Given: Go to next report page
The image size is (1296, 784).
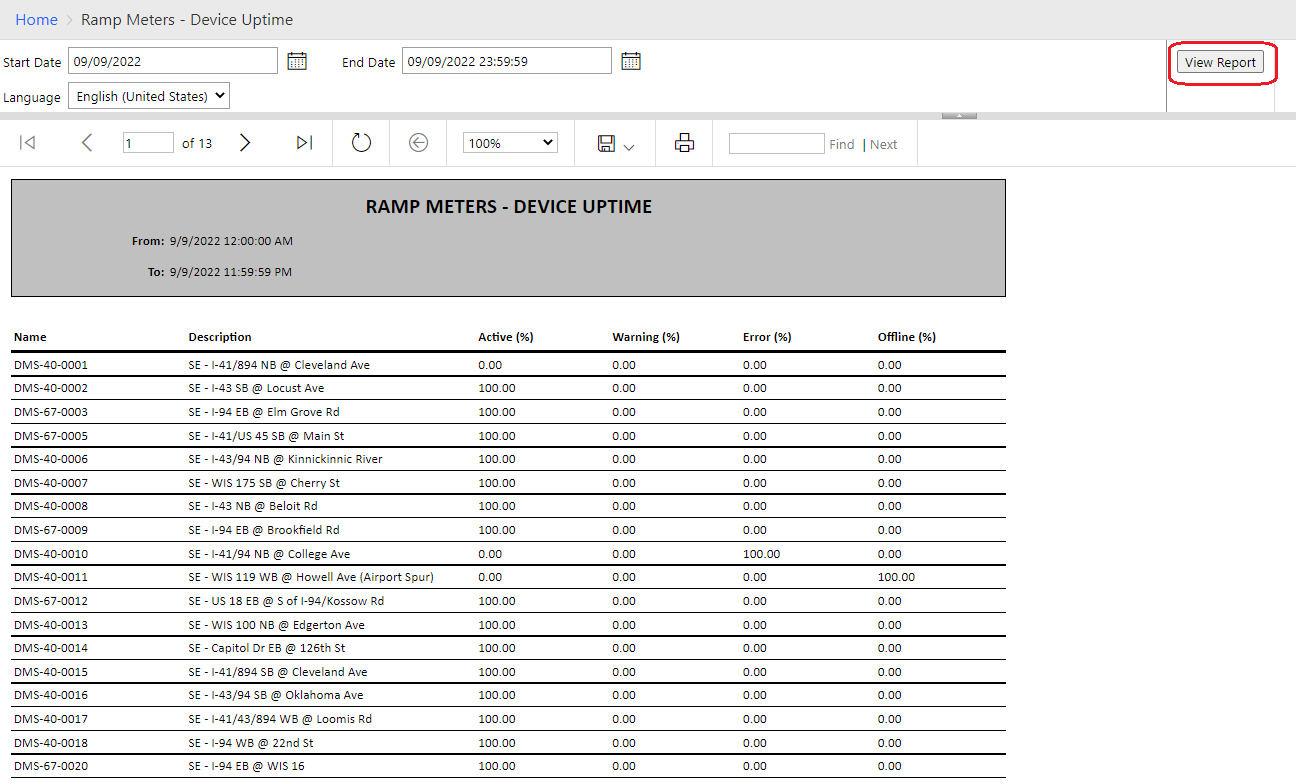Looking at the screenshot, I should coord(245,143).
